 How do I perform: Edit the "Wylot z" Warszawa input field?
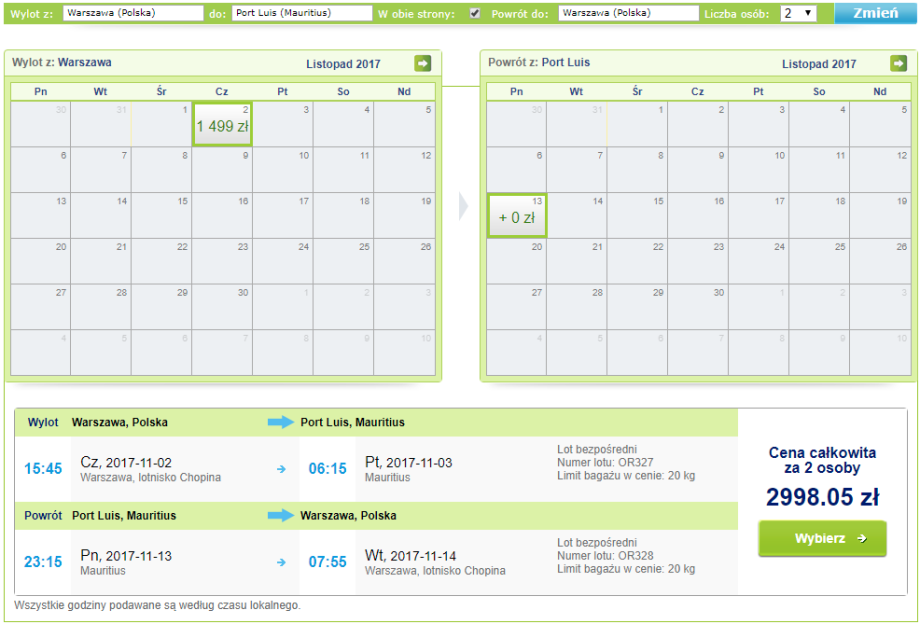(x=132, y=14)
